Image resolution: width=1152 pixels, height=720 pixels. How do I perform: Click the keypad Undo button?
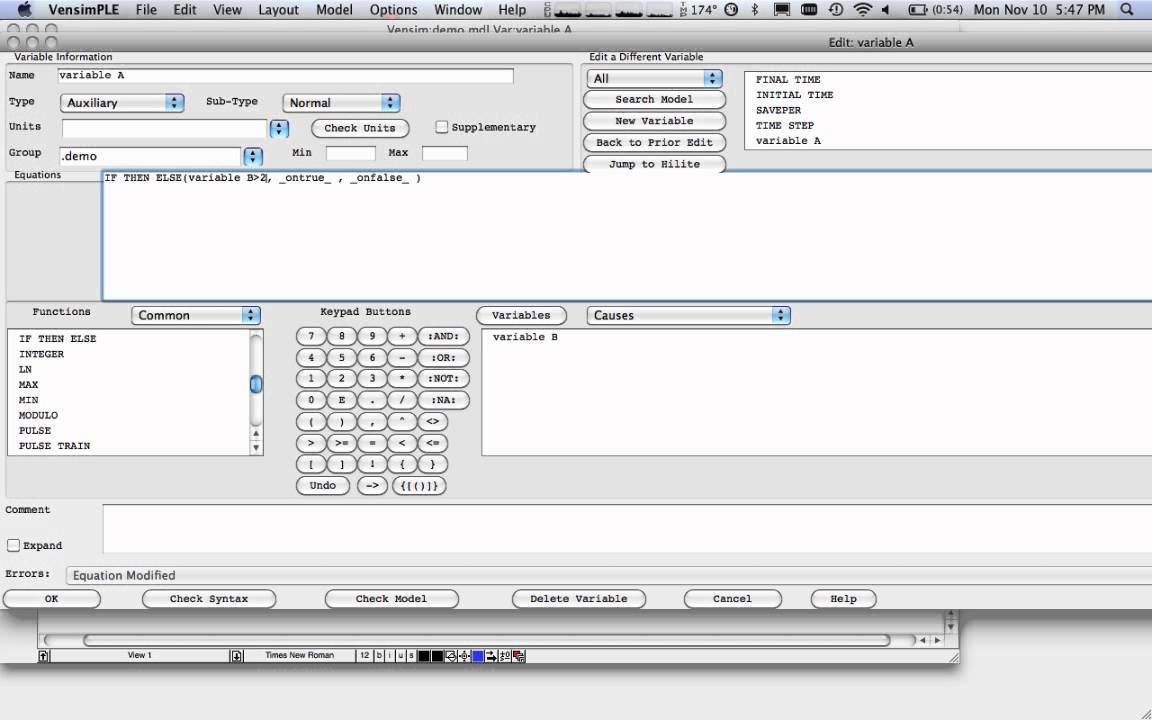click(323, 486)
